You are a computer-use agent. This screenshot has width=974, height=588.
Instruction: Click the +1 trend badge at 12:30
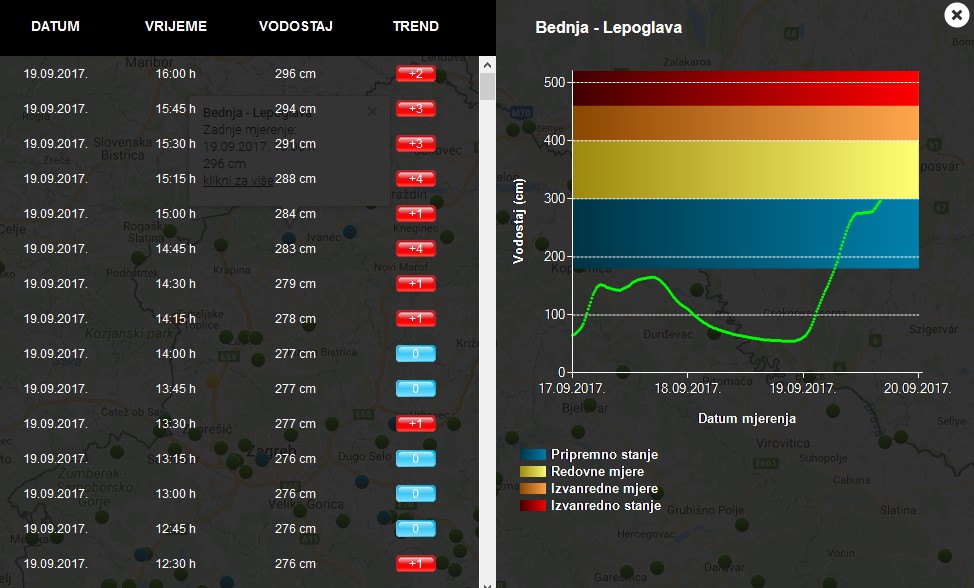coord(416,564)
